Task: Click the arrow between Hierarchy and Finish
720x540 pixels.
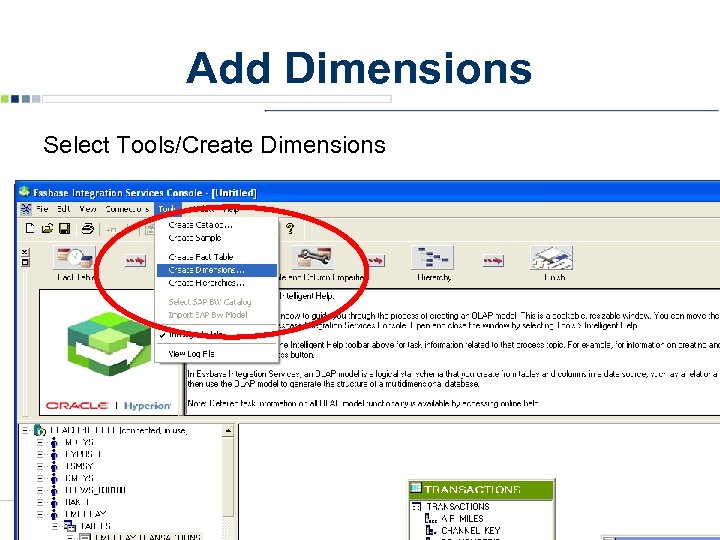Action: click(x=493, y=260)
